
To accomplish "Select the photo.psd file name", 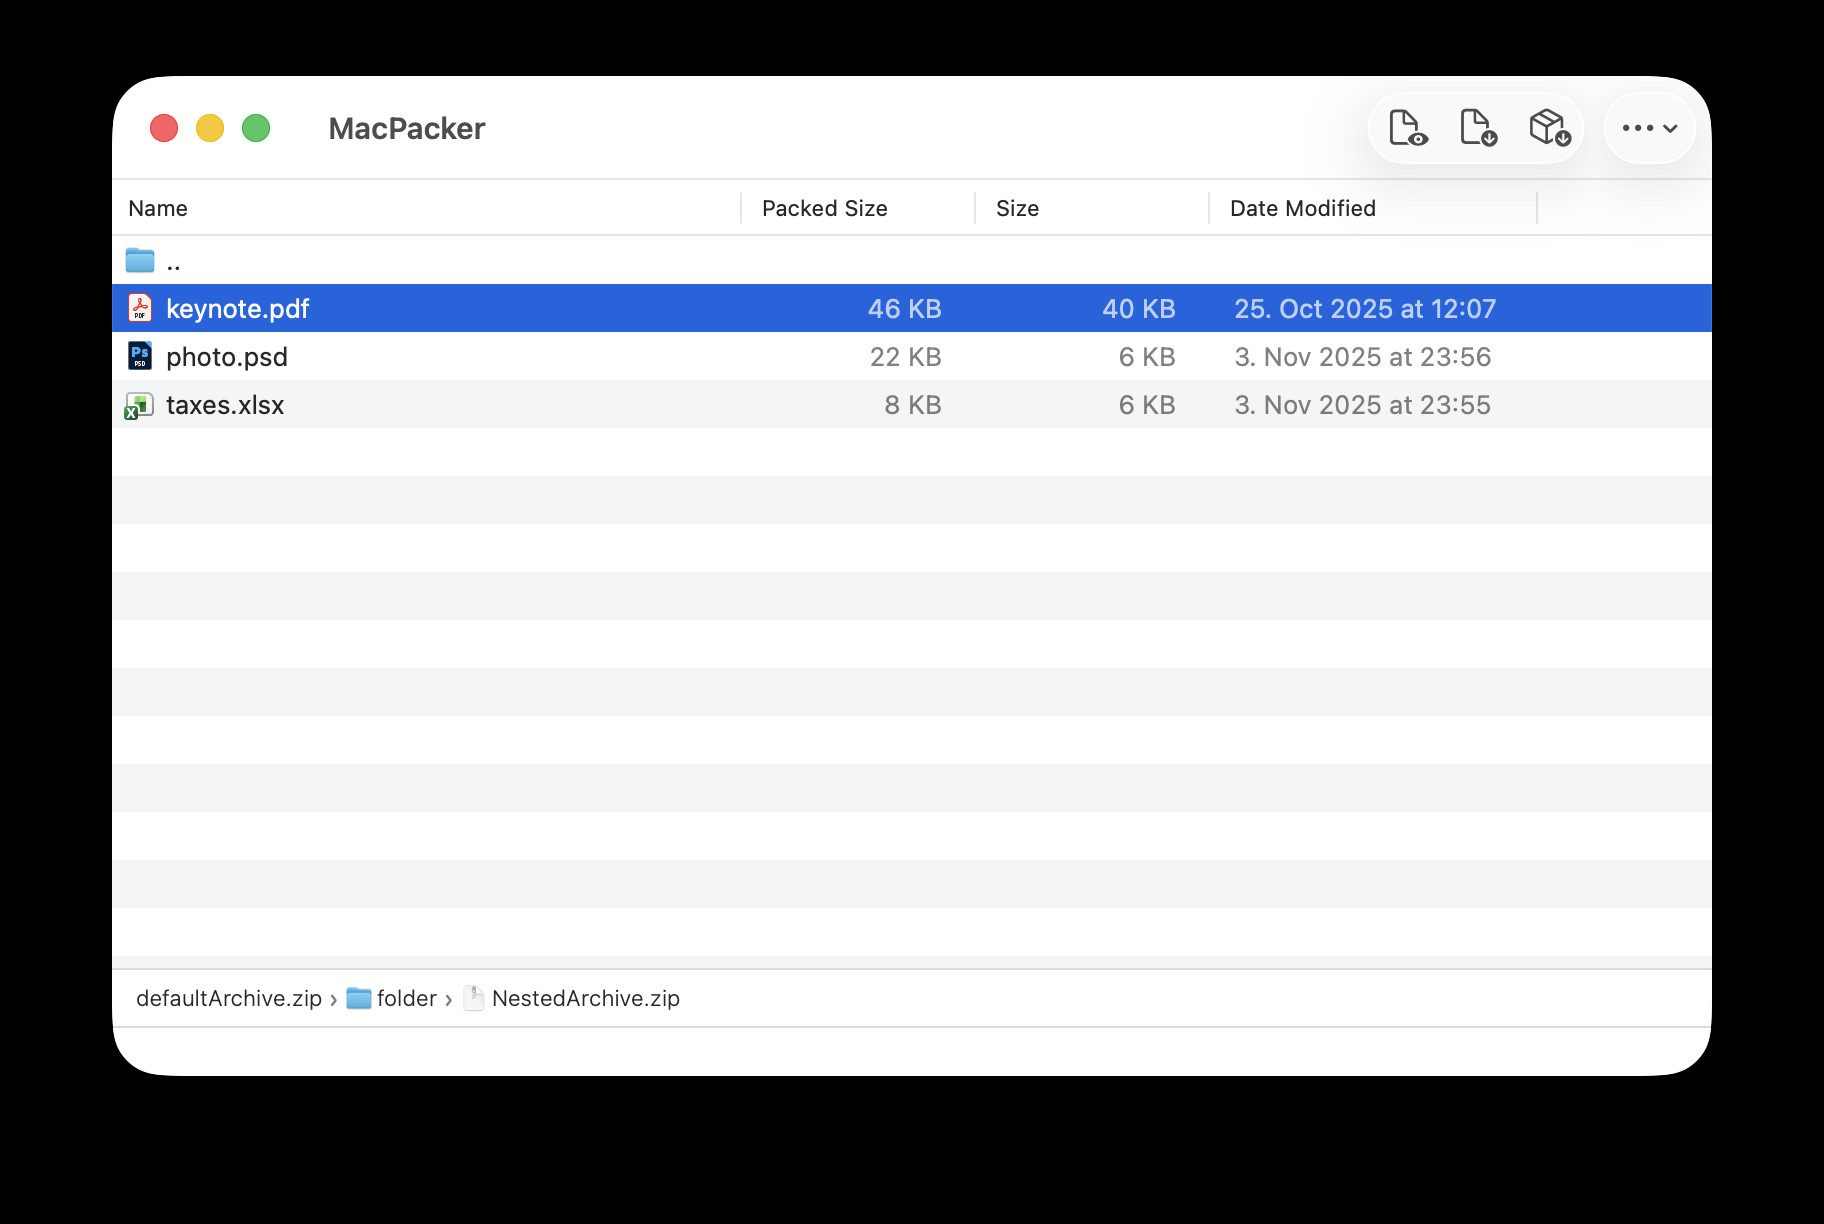I will pyautogui.click(x=227, y=357).
